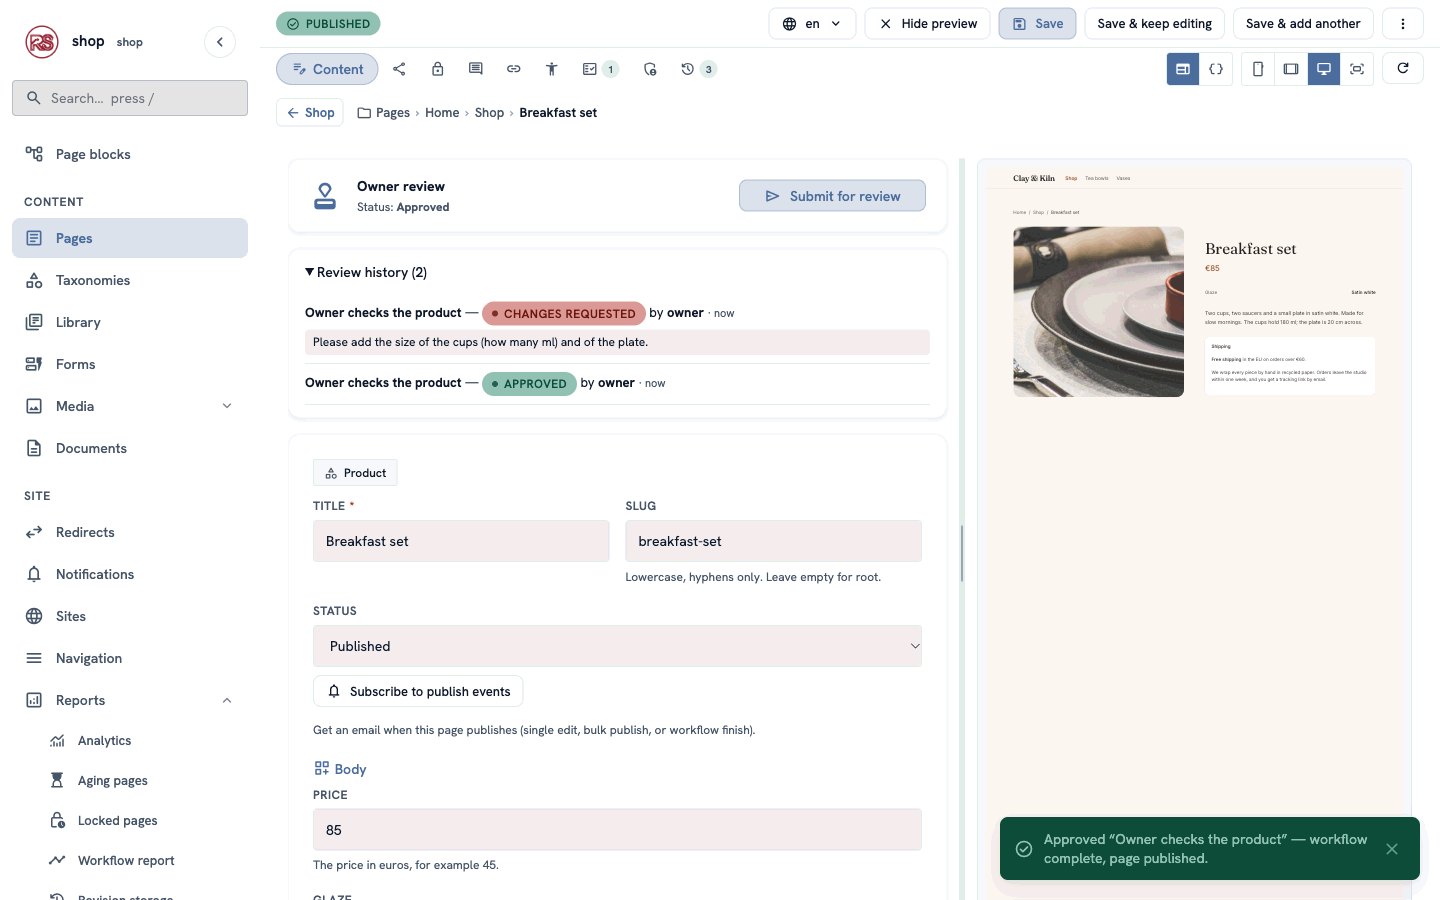Collapse the sidebar with the chevron button
The width and height of the screenshot is (1440, 900).
tap(220, 42)
